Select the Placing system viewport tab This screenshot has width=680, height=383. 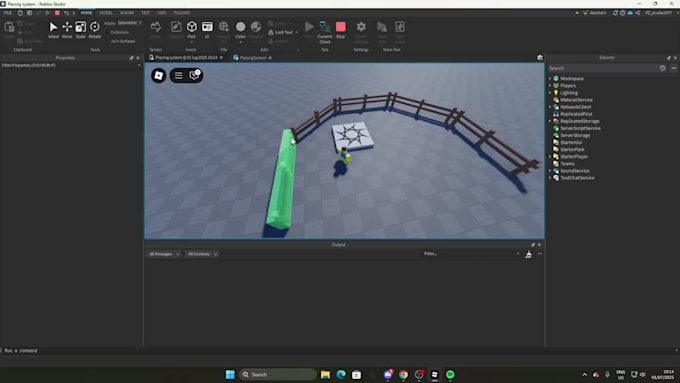point(186,58)
